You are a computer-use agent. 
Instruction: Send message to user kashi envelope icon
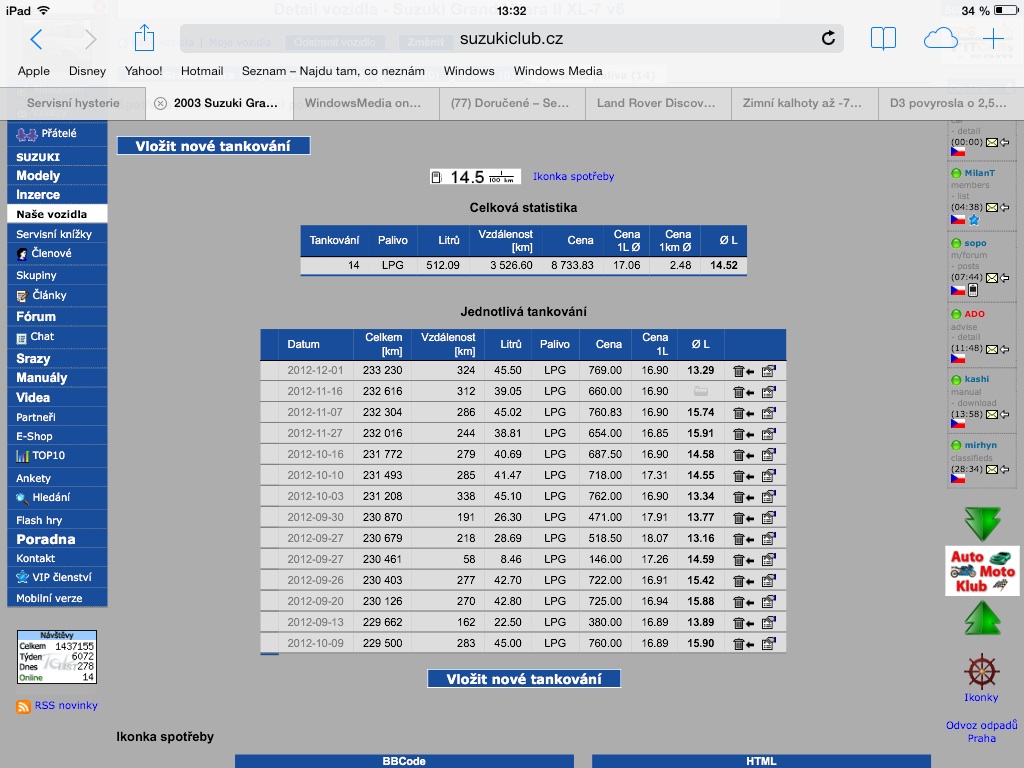992,414
